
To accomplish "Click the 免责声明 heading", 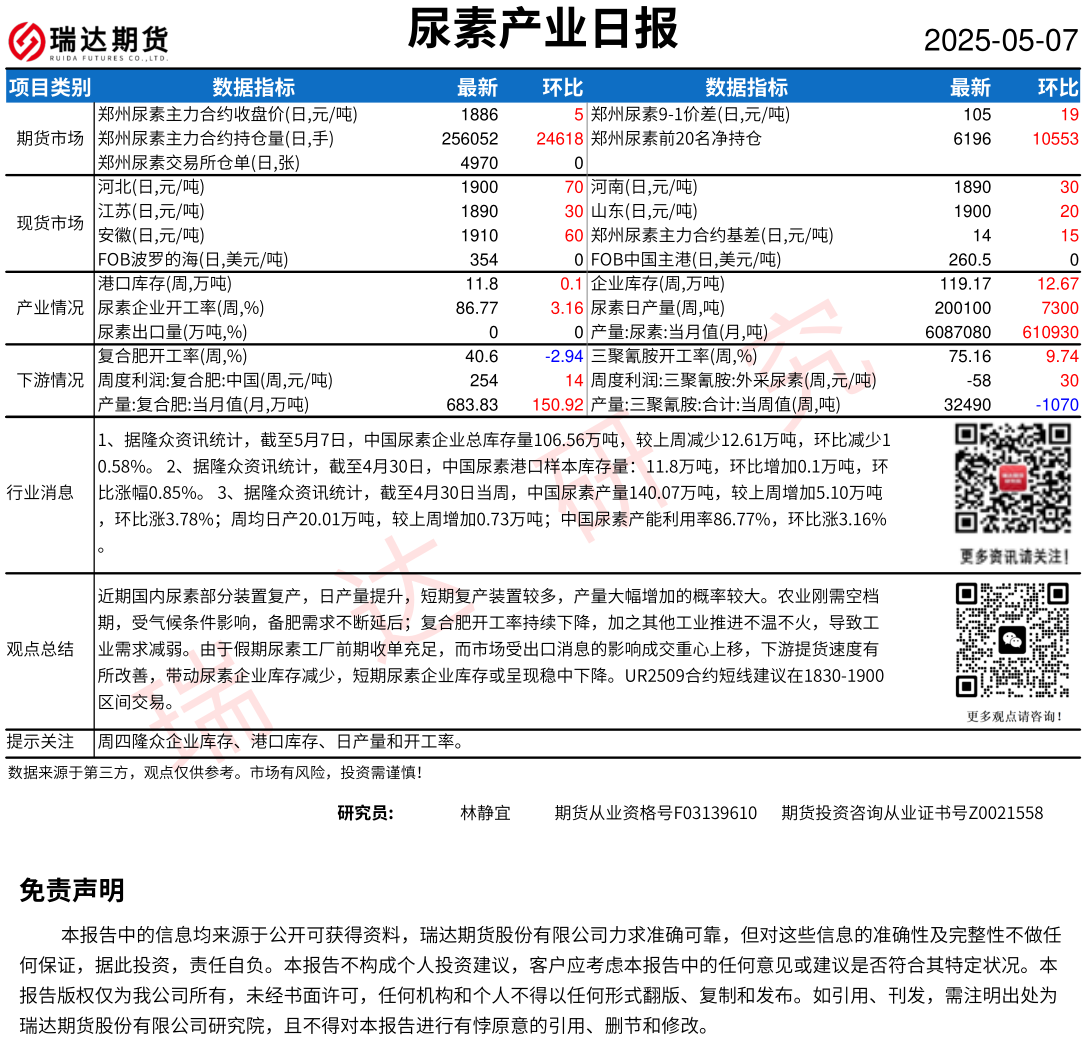I will [72, 890].
